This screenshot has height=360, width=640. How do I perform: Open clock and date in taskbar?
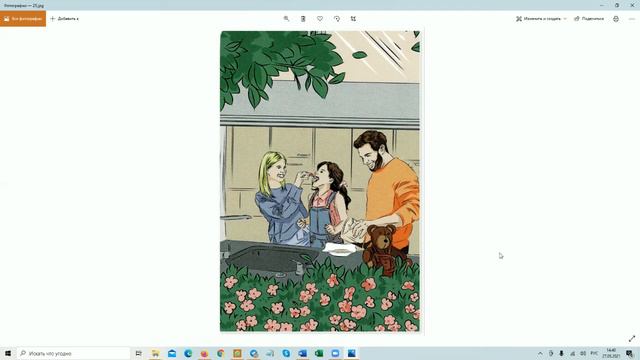[x=611, y=353]
